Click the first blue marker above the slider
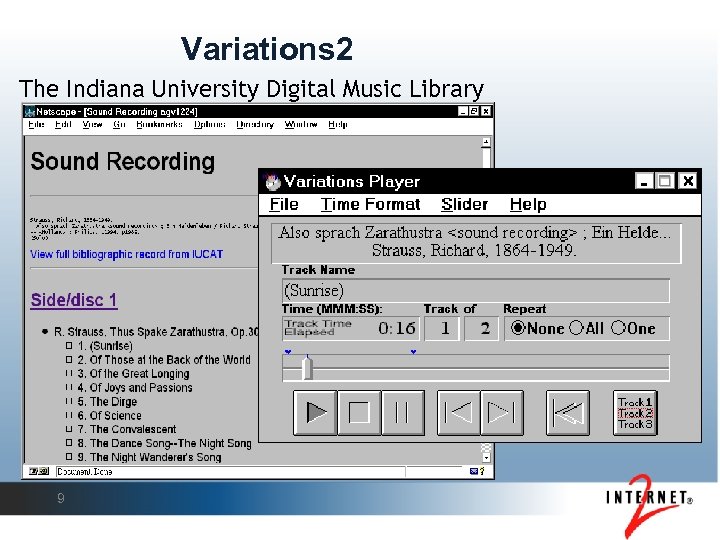 click(288, 352)
